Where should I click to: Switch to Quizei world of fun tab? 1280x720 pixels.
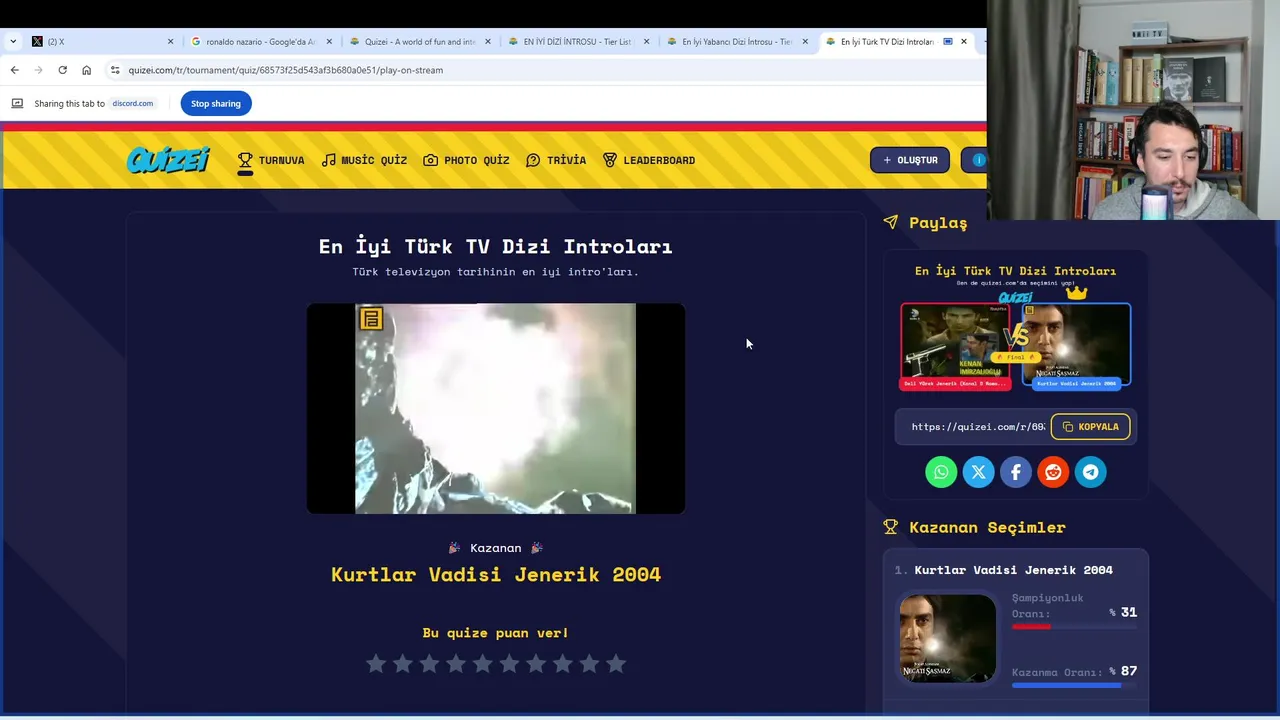pos(418,42)
